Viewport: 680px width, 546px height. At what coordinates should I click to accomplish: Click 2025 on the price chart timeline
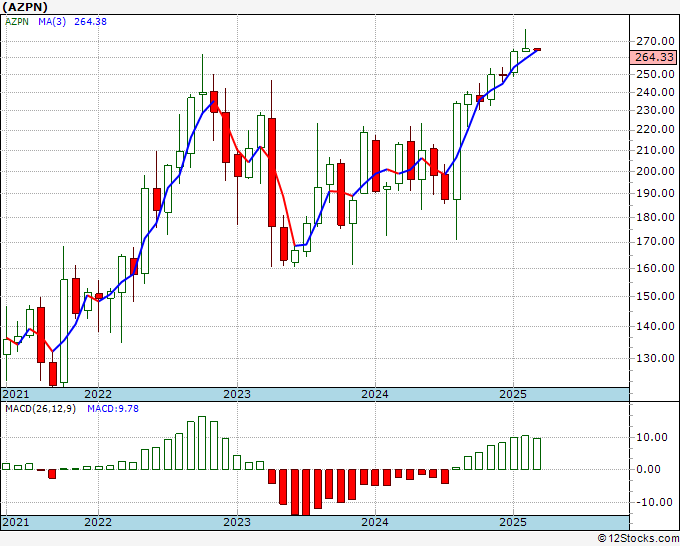(513, 394)
